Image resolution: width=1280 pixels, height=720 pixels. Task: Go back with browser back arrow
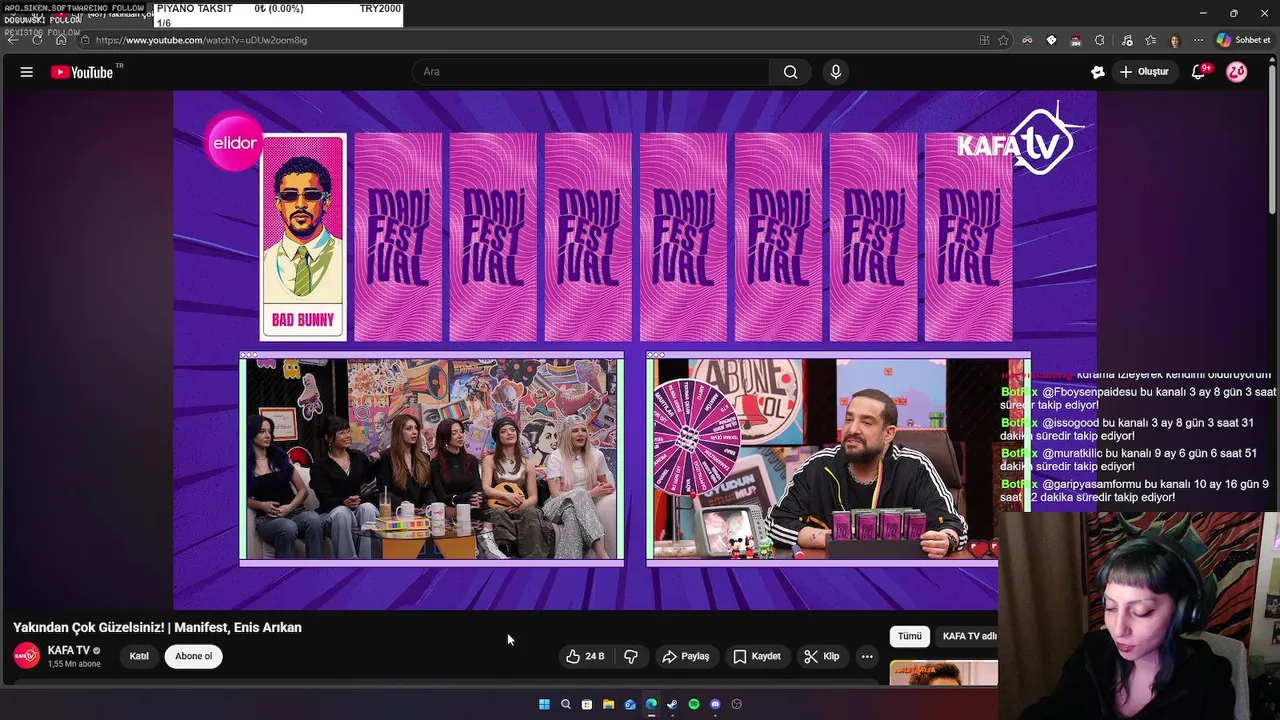coord(14,40)
